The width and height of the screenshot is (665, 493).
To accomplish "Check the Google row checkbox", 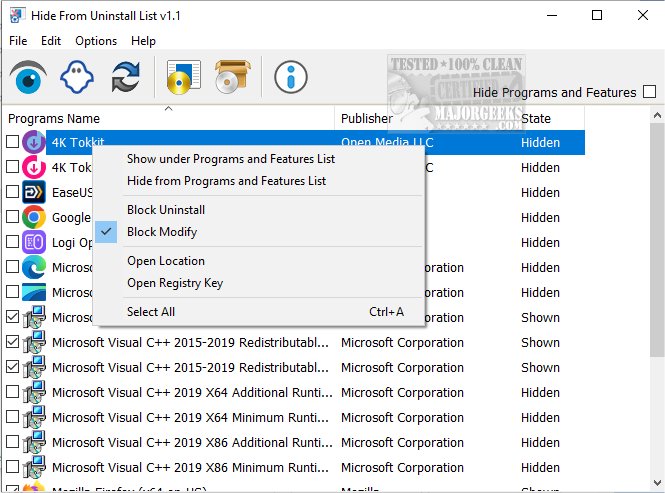I will click(13, 217).
